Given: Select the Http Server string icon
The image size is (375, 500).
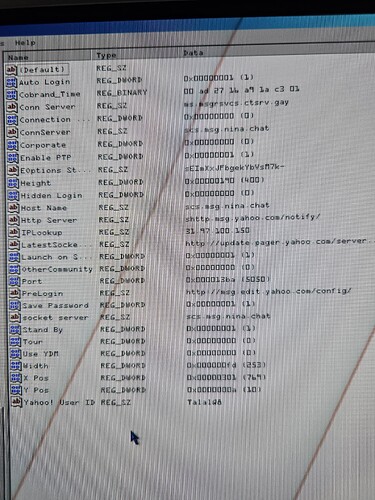Looking at the screenshot, I should pos(14,220).
